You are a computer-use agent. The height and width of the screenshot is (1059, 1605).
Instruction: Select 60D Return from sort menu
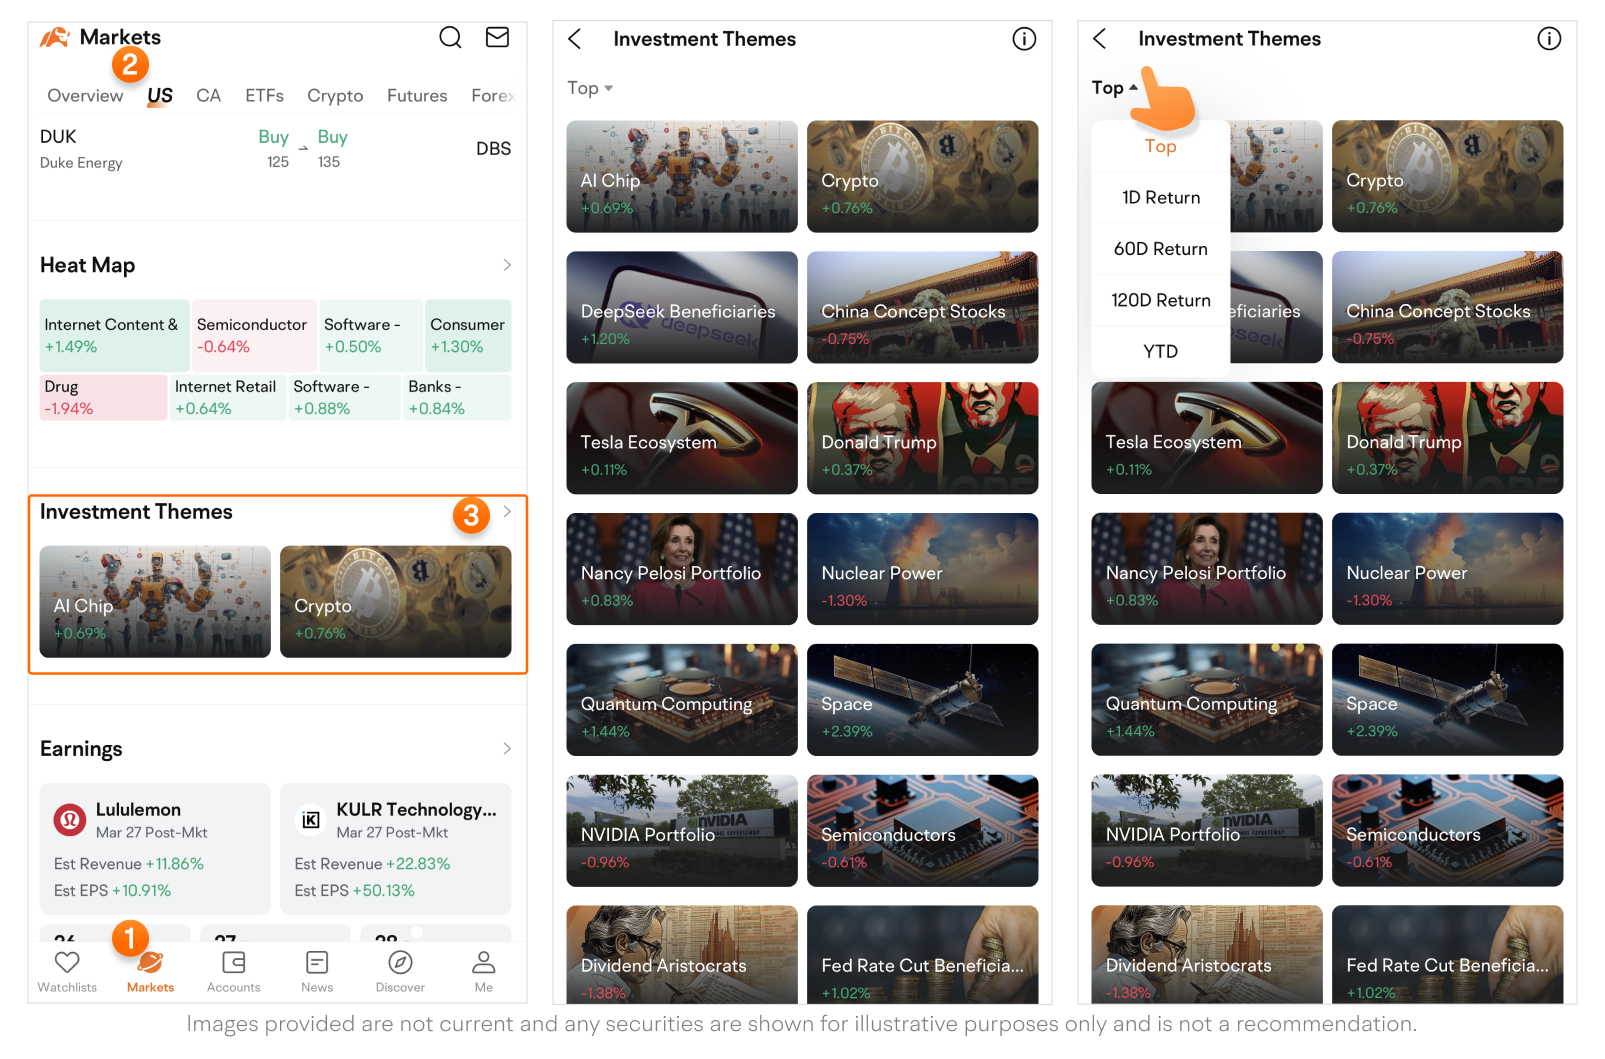click(1161, 249)
